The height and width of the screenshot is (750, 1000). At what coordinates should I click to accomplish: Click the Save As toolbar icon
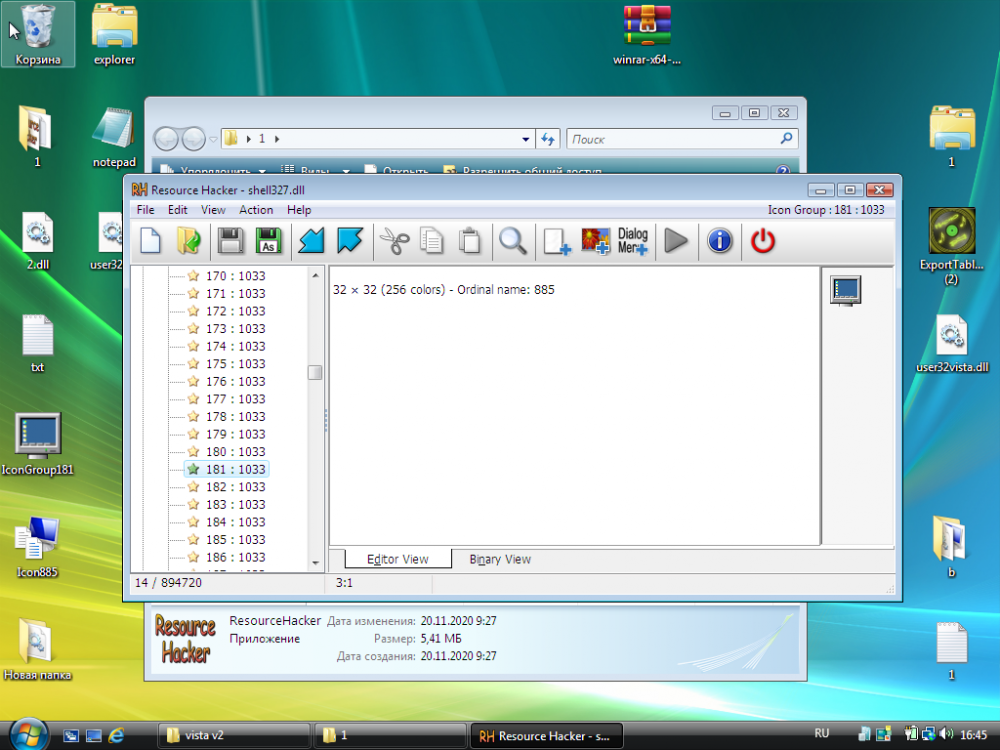pyautogui.click(x=268, y=241)
